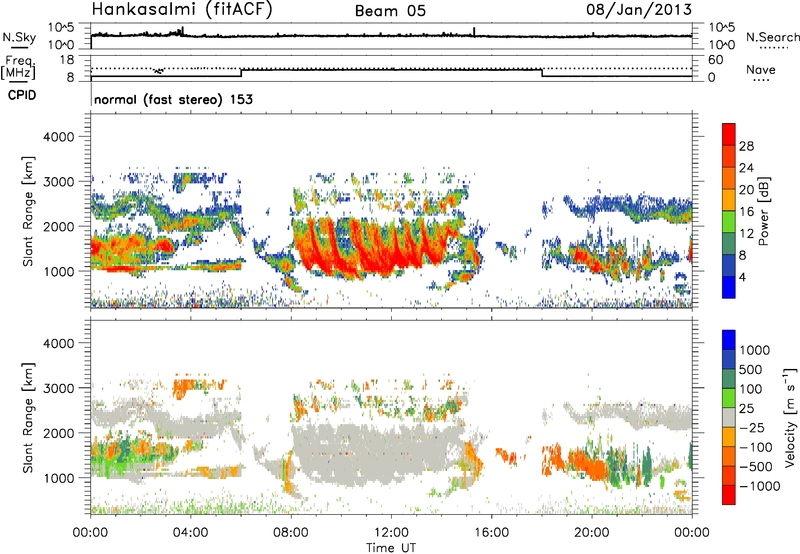Viewport: 800px width, 554px height.
Task: Click the '08:00' time tick label
Action: pyautogui.click(x=291, y=533)
